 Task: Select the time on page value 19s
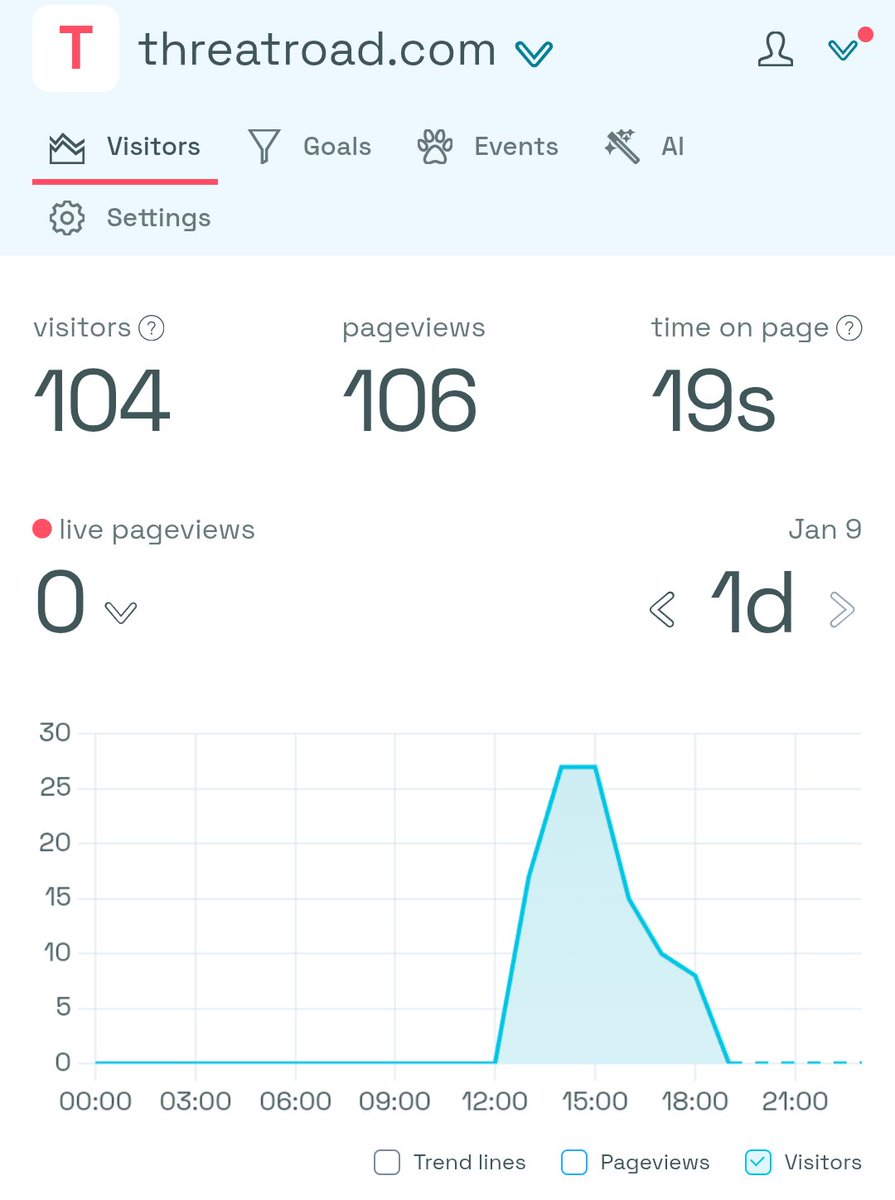[x=713, y=401]
